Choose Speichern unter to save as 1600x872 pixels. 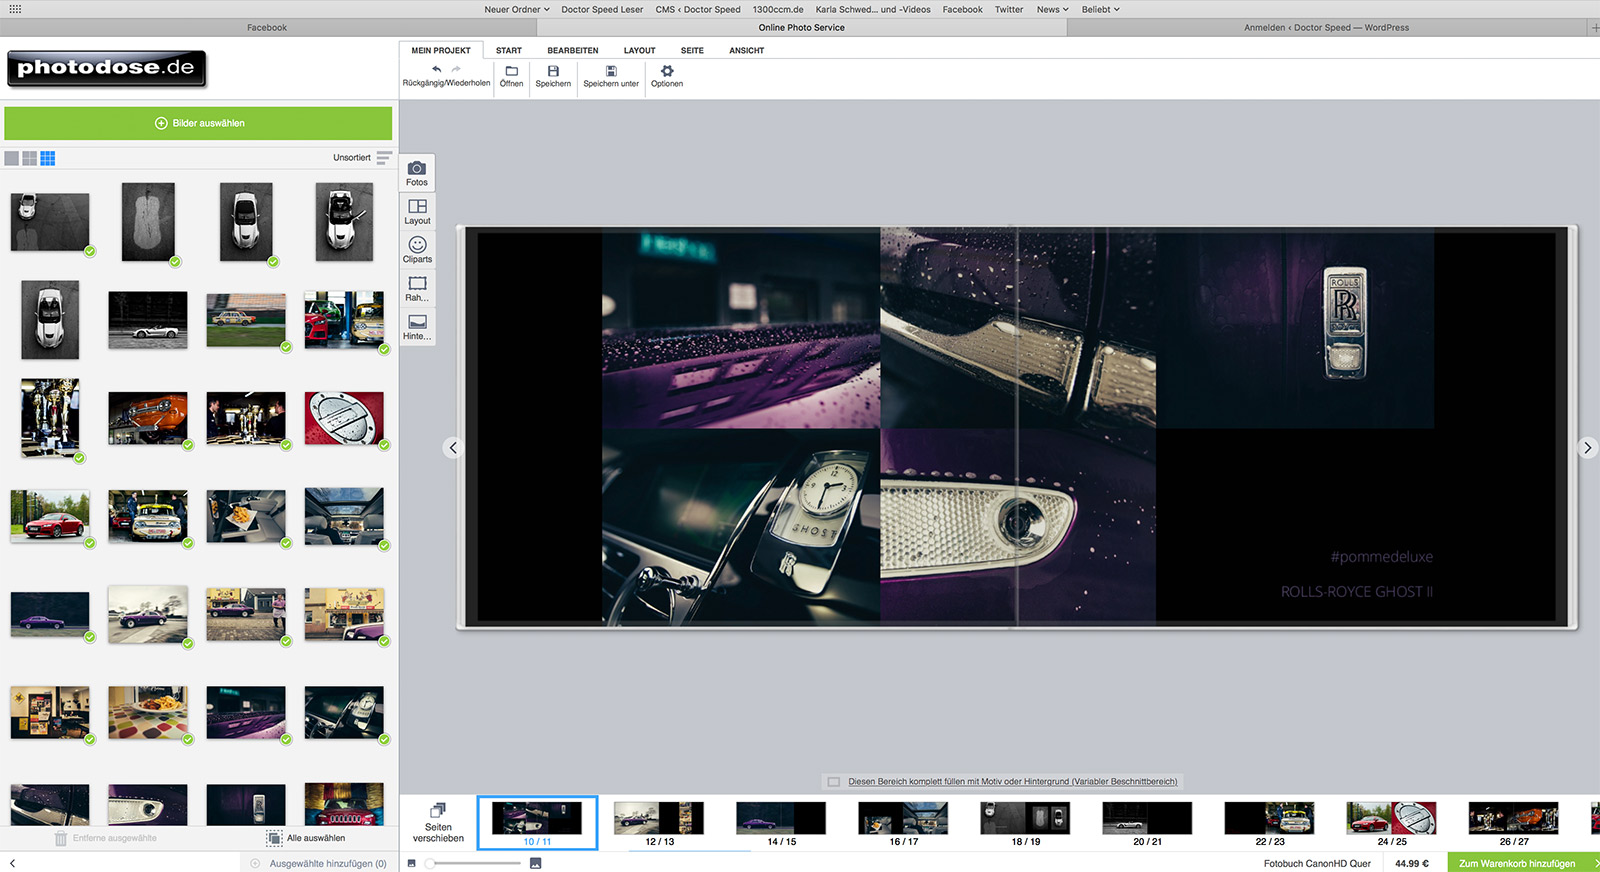point(611,76)
